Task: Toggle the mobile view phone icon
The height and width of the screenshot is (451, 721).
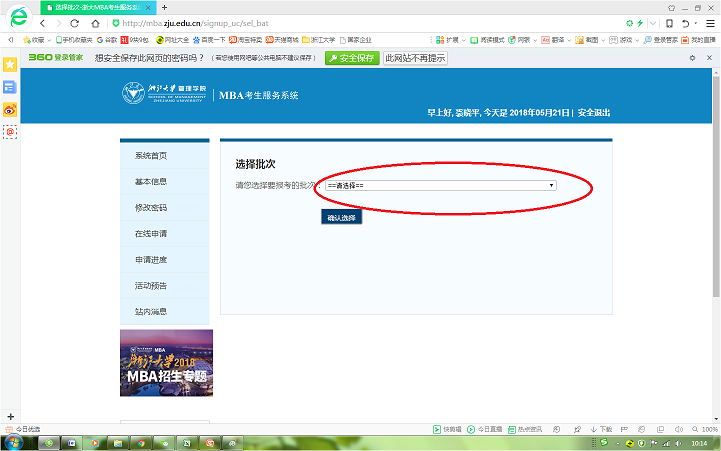Action: pos(670,23)
